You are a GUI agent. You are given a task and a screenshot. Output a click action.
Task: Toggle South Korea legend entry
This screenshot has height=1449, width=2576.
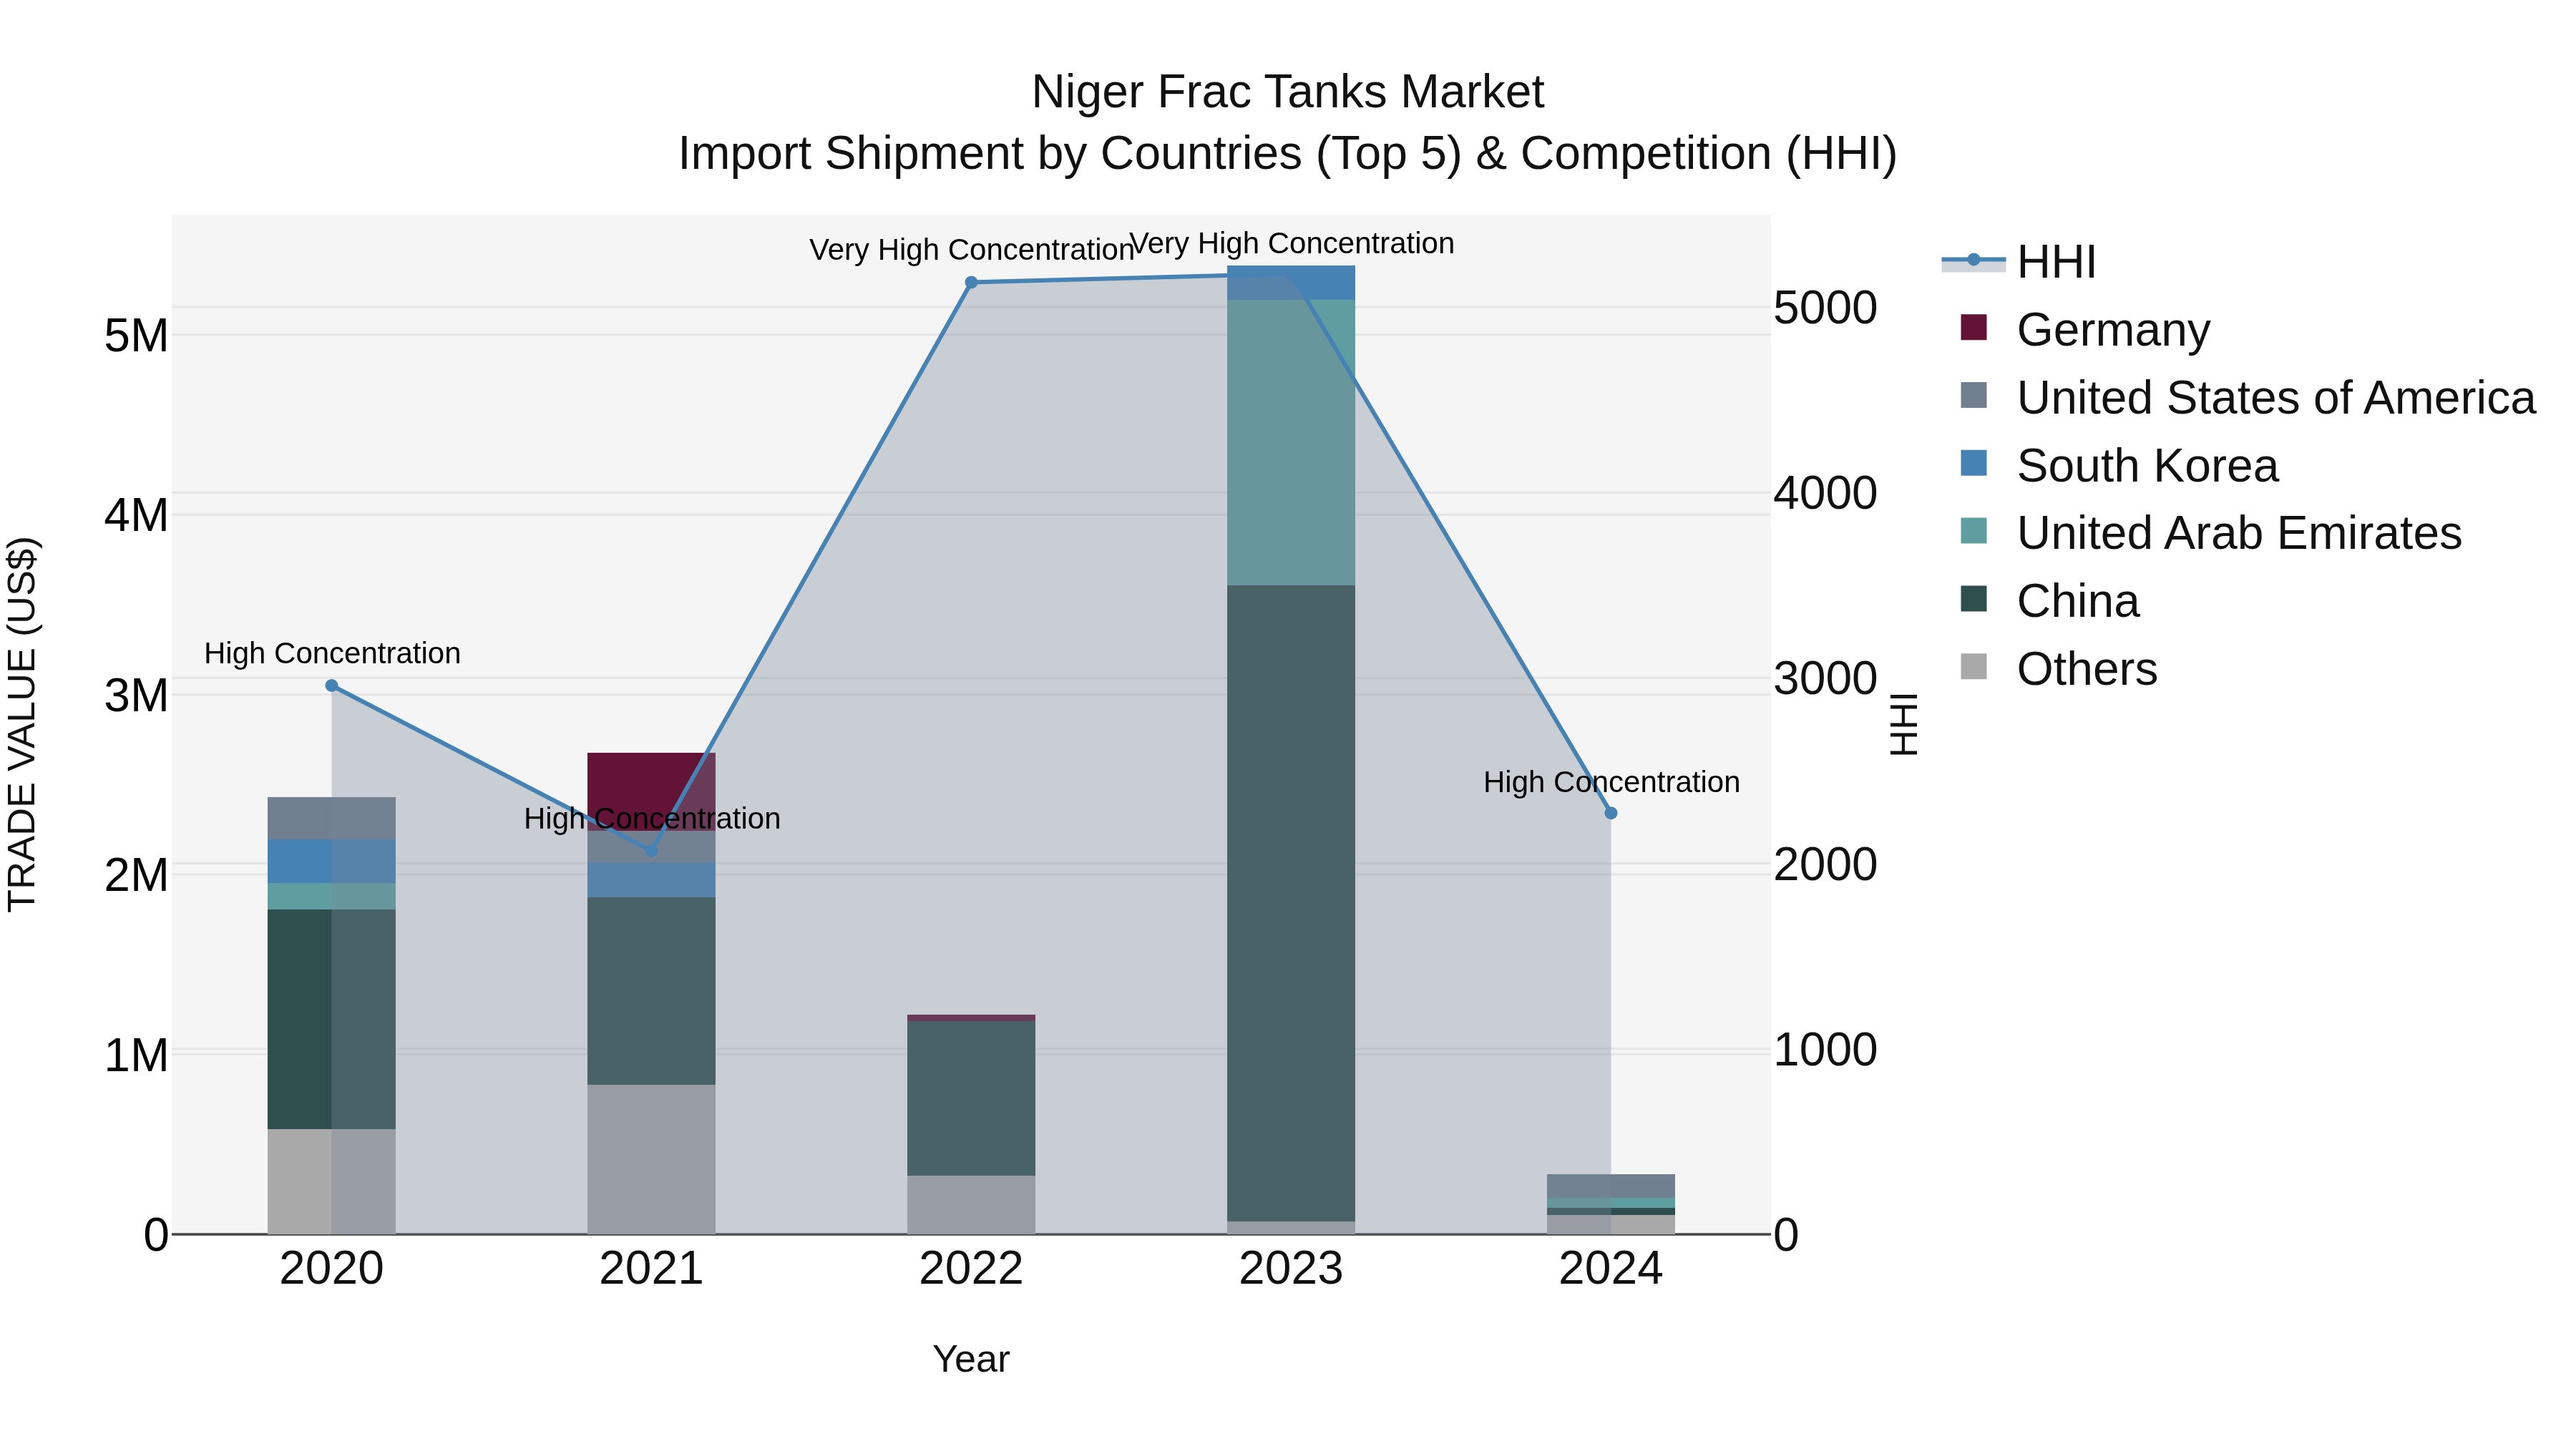(x=2119, y=465)
